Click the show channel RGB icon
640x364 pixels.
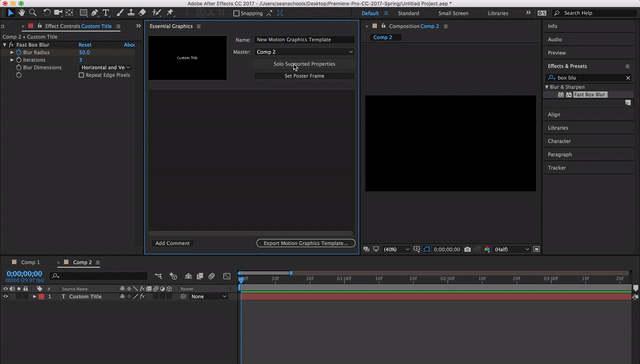point(487,249)
